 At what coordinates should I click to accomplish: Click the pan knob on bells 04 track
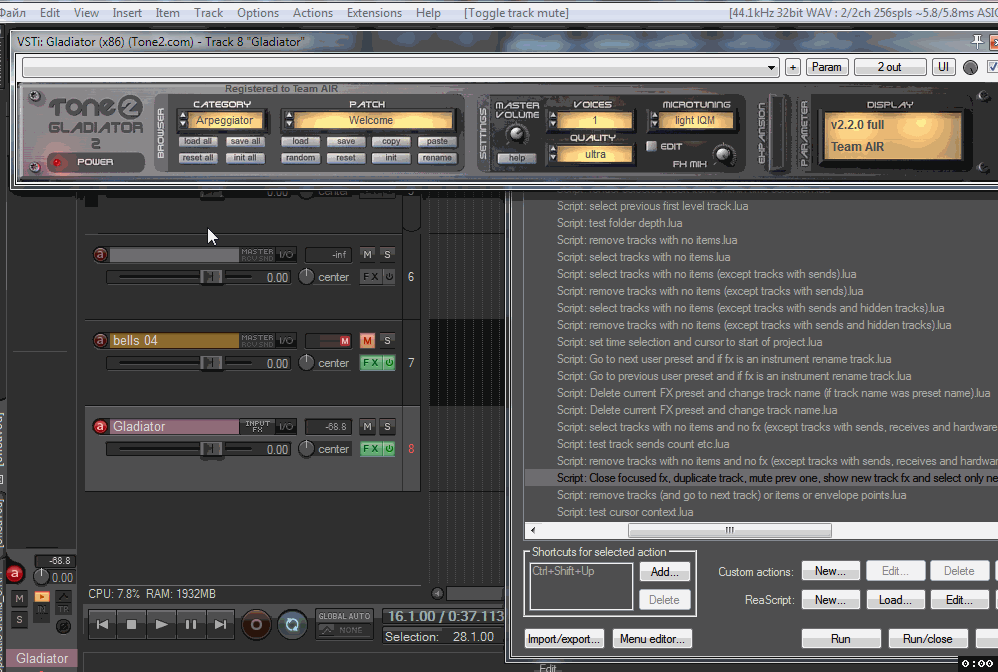click(306, 363)
